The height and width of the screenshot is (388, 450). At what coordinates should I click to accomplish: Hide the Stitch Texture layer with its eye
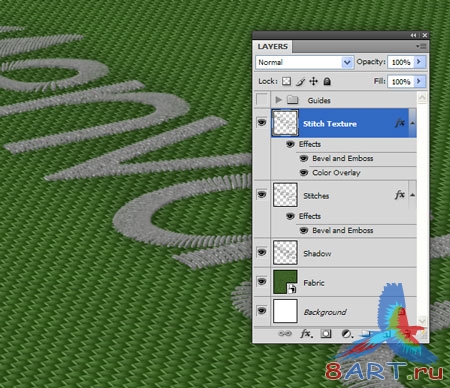262,122
